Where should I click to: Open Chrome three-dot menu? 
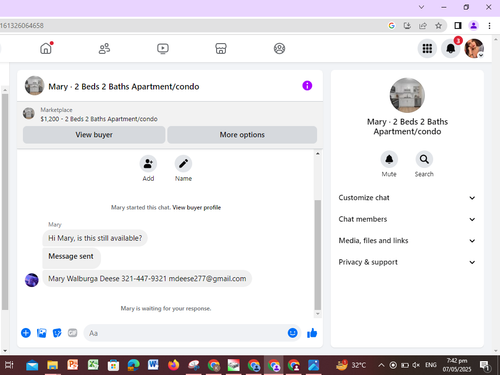pos(489,26)
